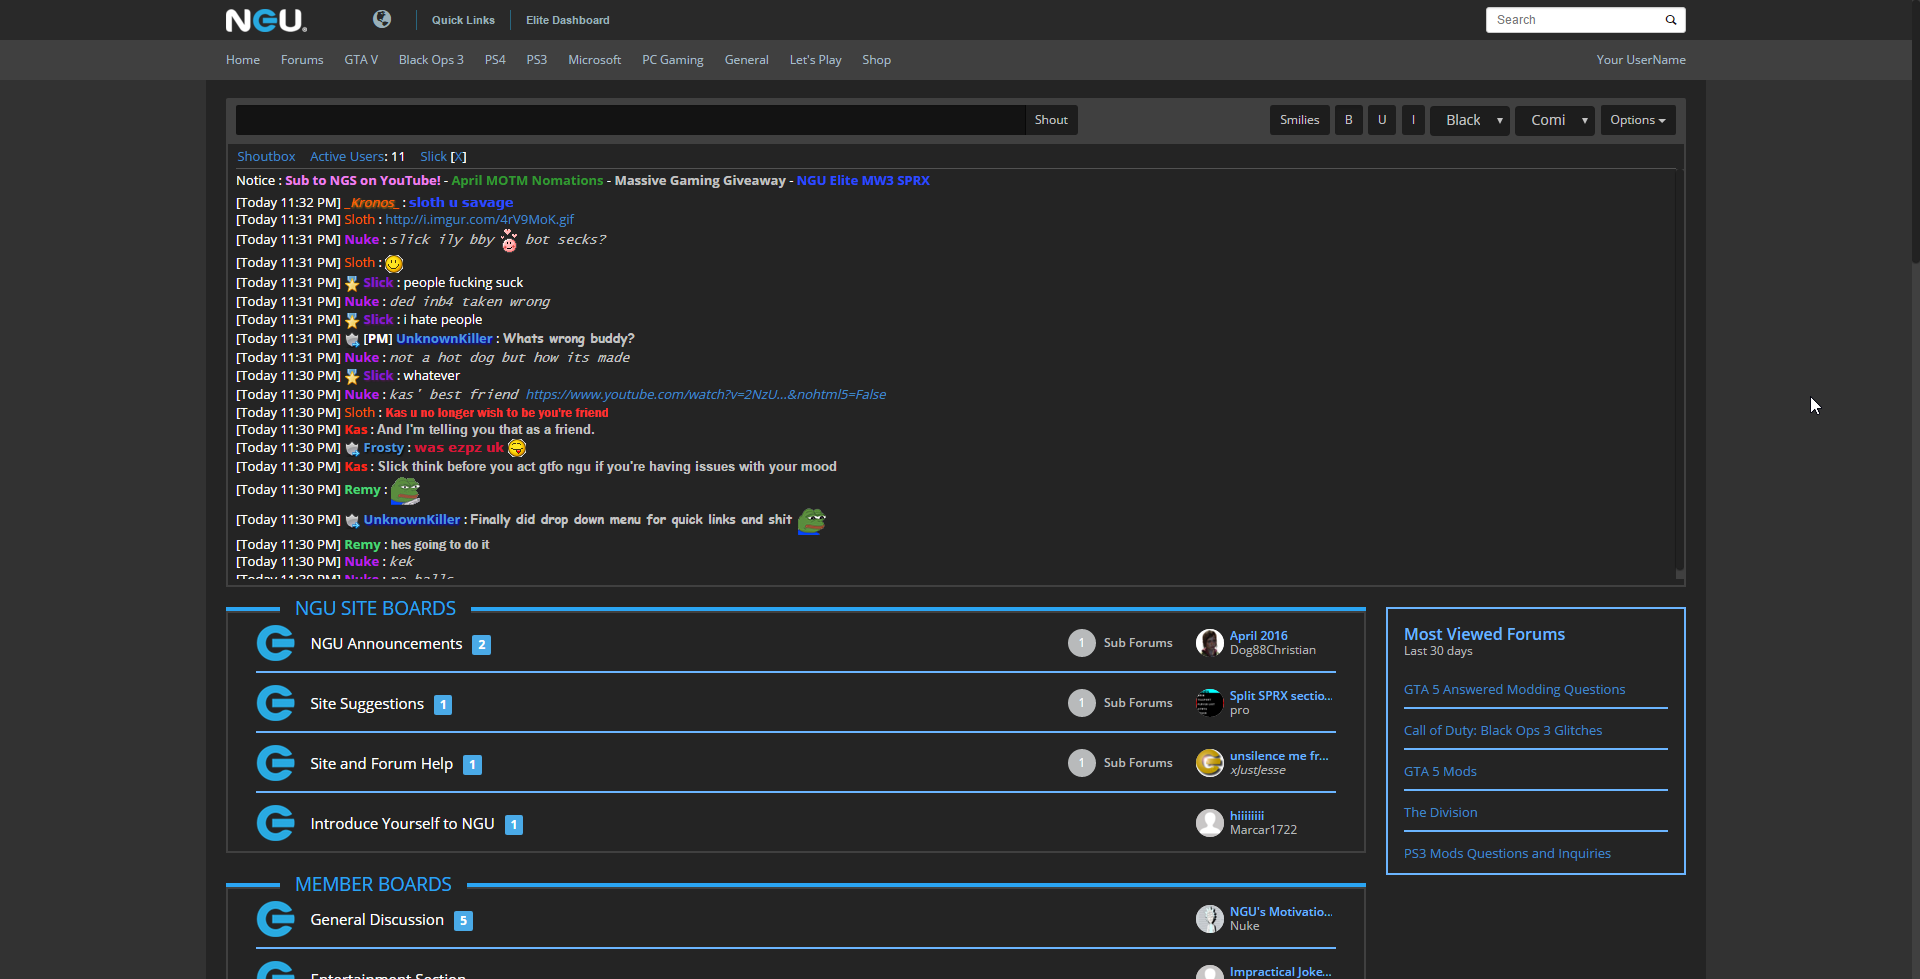
Task: Click the Site Suggestions board icon
Action: click(x=275, y=703)
